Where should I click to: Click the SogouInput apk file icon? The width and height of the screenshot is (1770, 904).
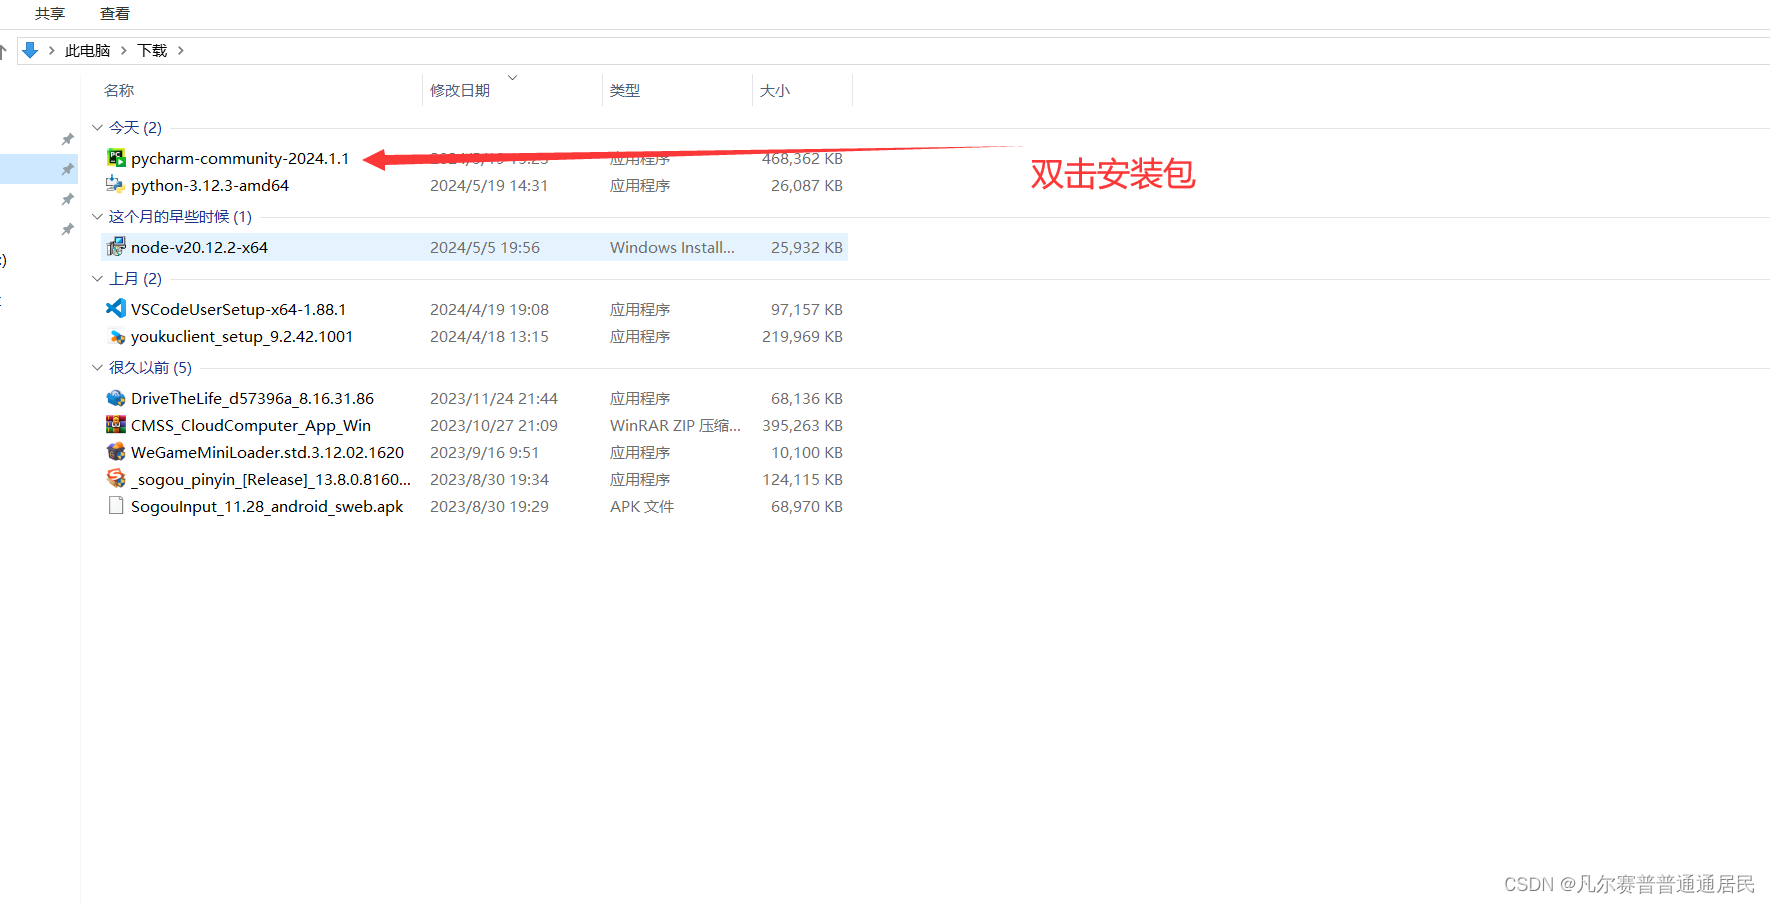116,506
